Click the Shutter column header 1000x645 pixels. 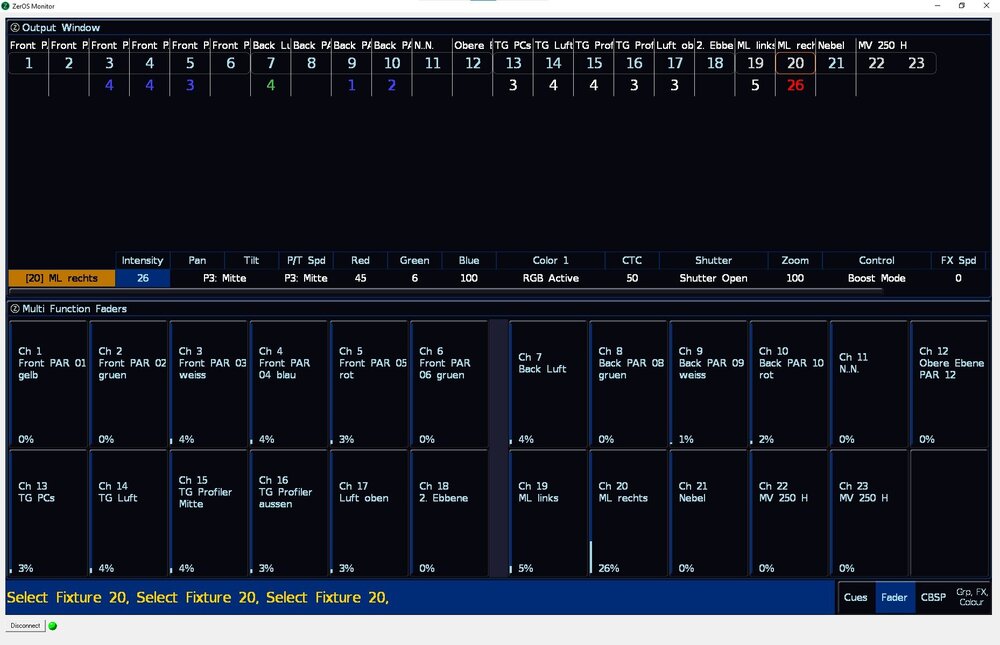(713, 260)
